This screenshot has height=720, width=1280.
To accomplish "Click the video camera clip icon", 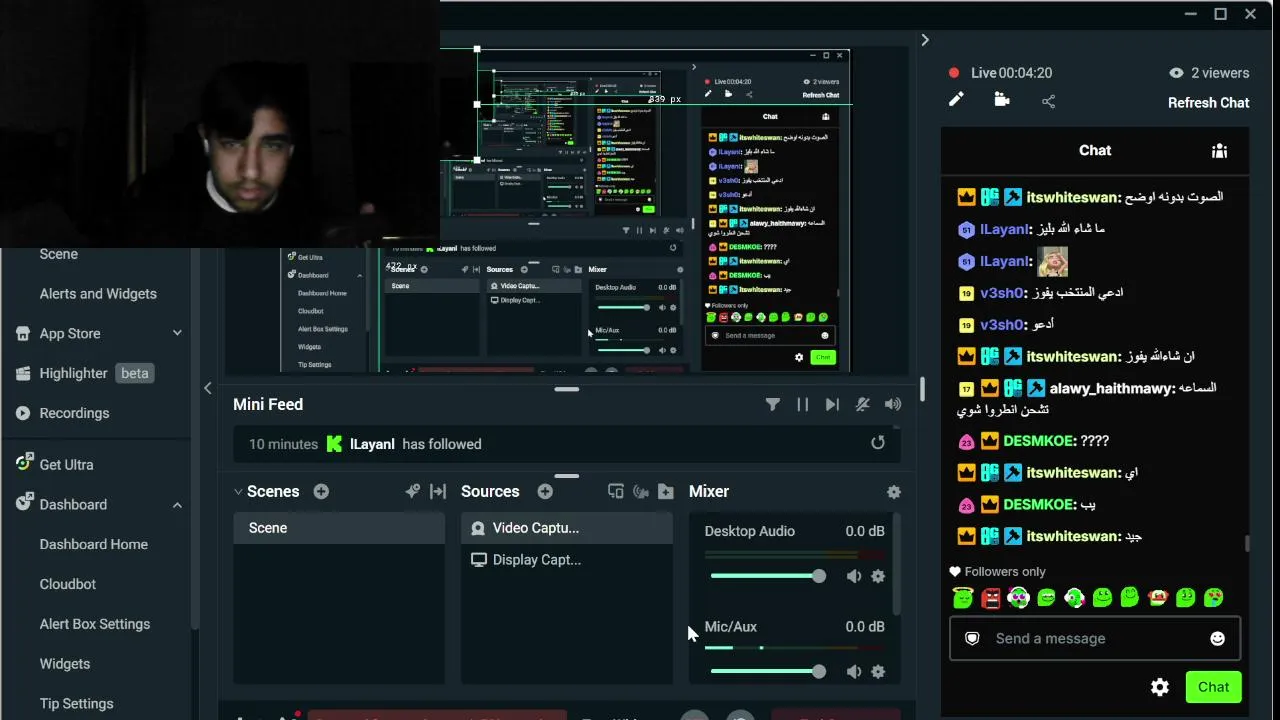I will click(x=1002, y=99).
